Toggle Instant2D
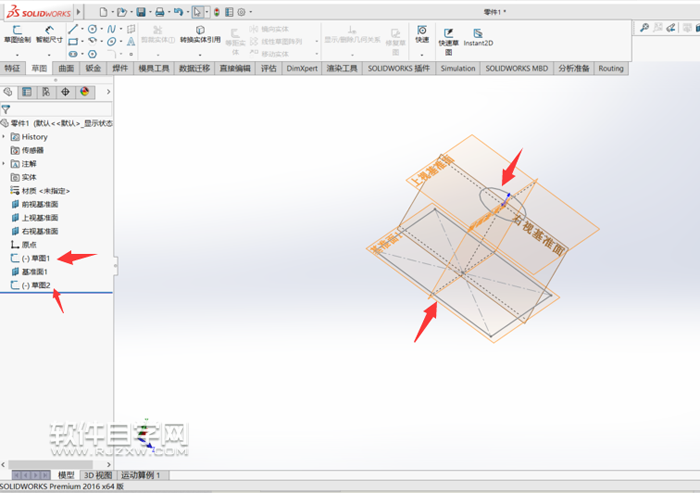This screenshot has width=700, height=493. tap(478, 38)
